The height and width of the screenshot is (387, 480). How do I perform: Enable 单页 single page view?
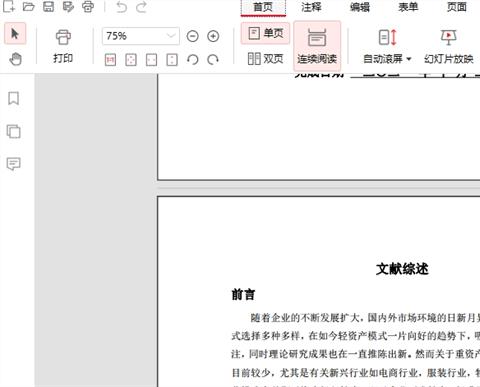265,33
